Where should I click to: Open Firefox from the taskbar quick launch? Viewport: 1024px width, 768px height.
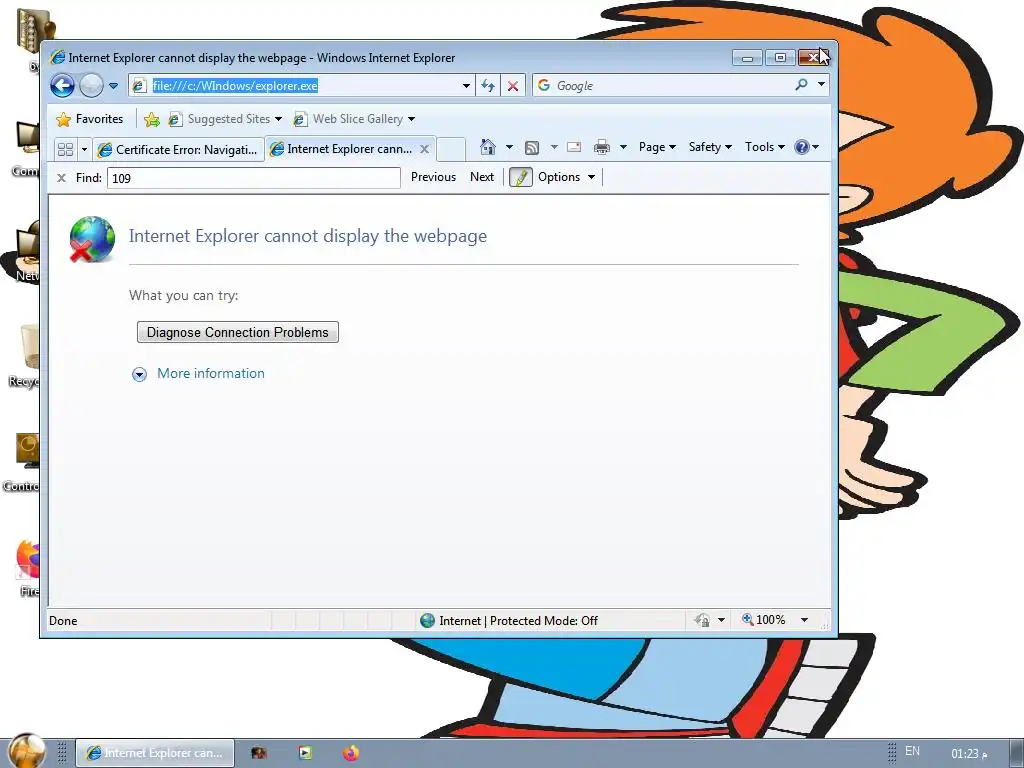point(351,753)
